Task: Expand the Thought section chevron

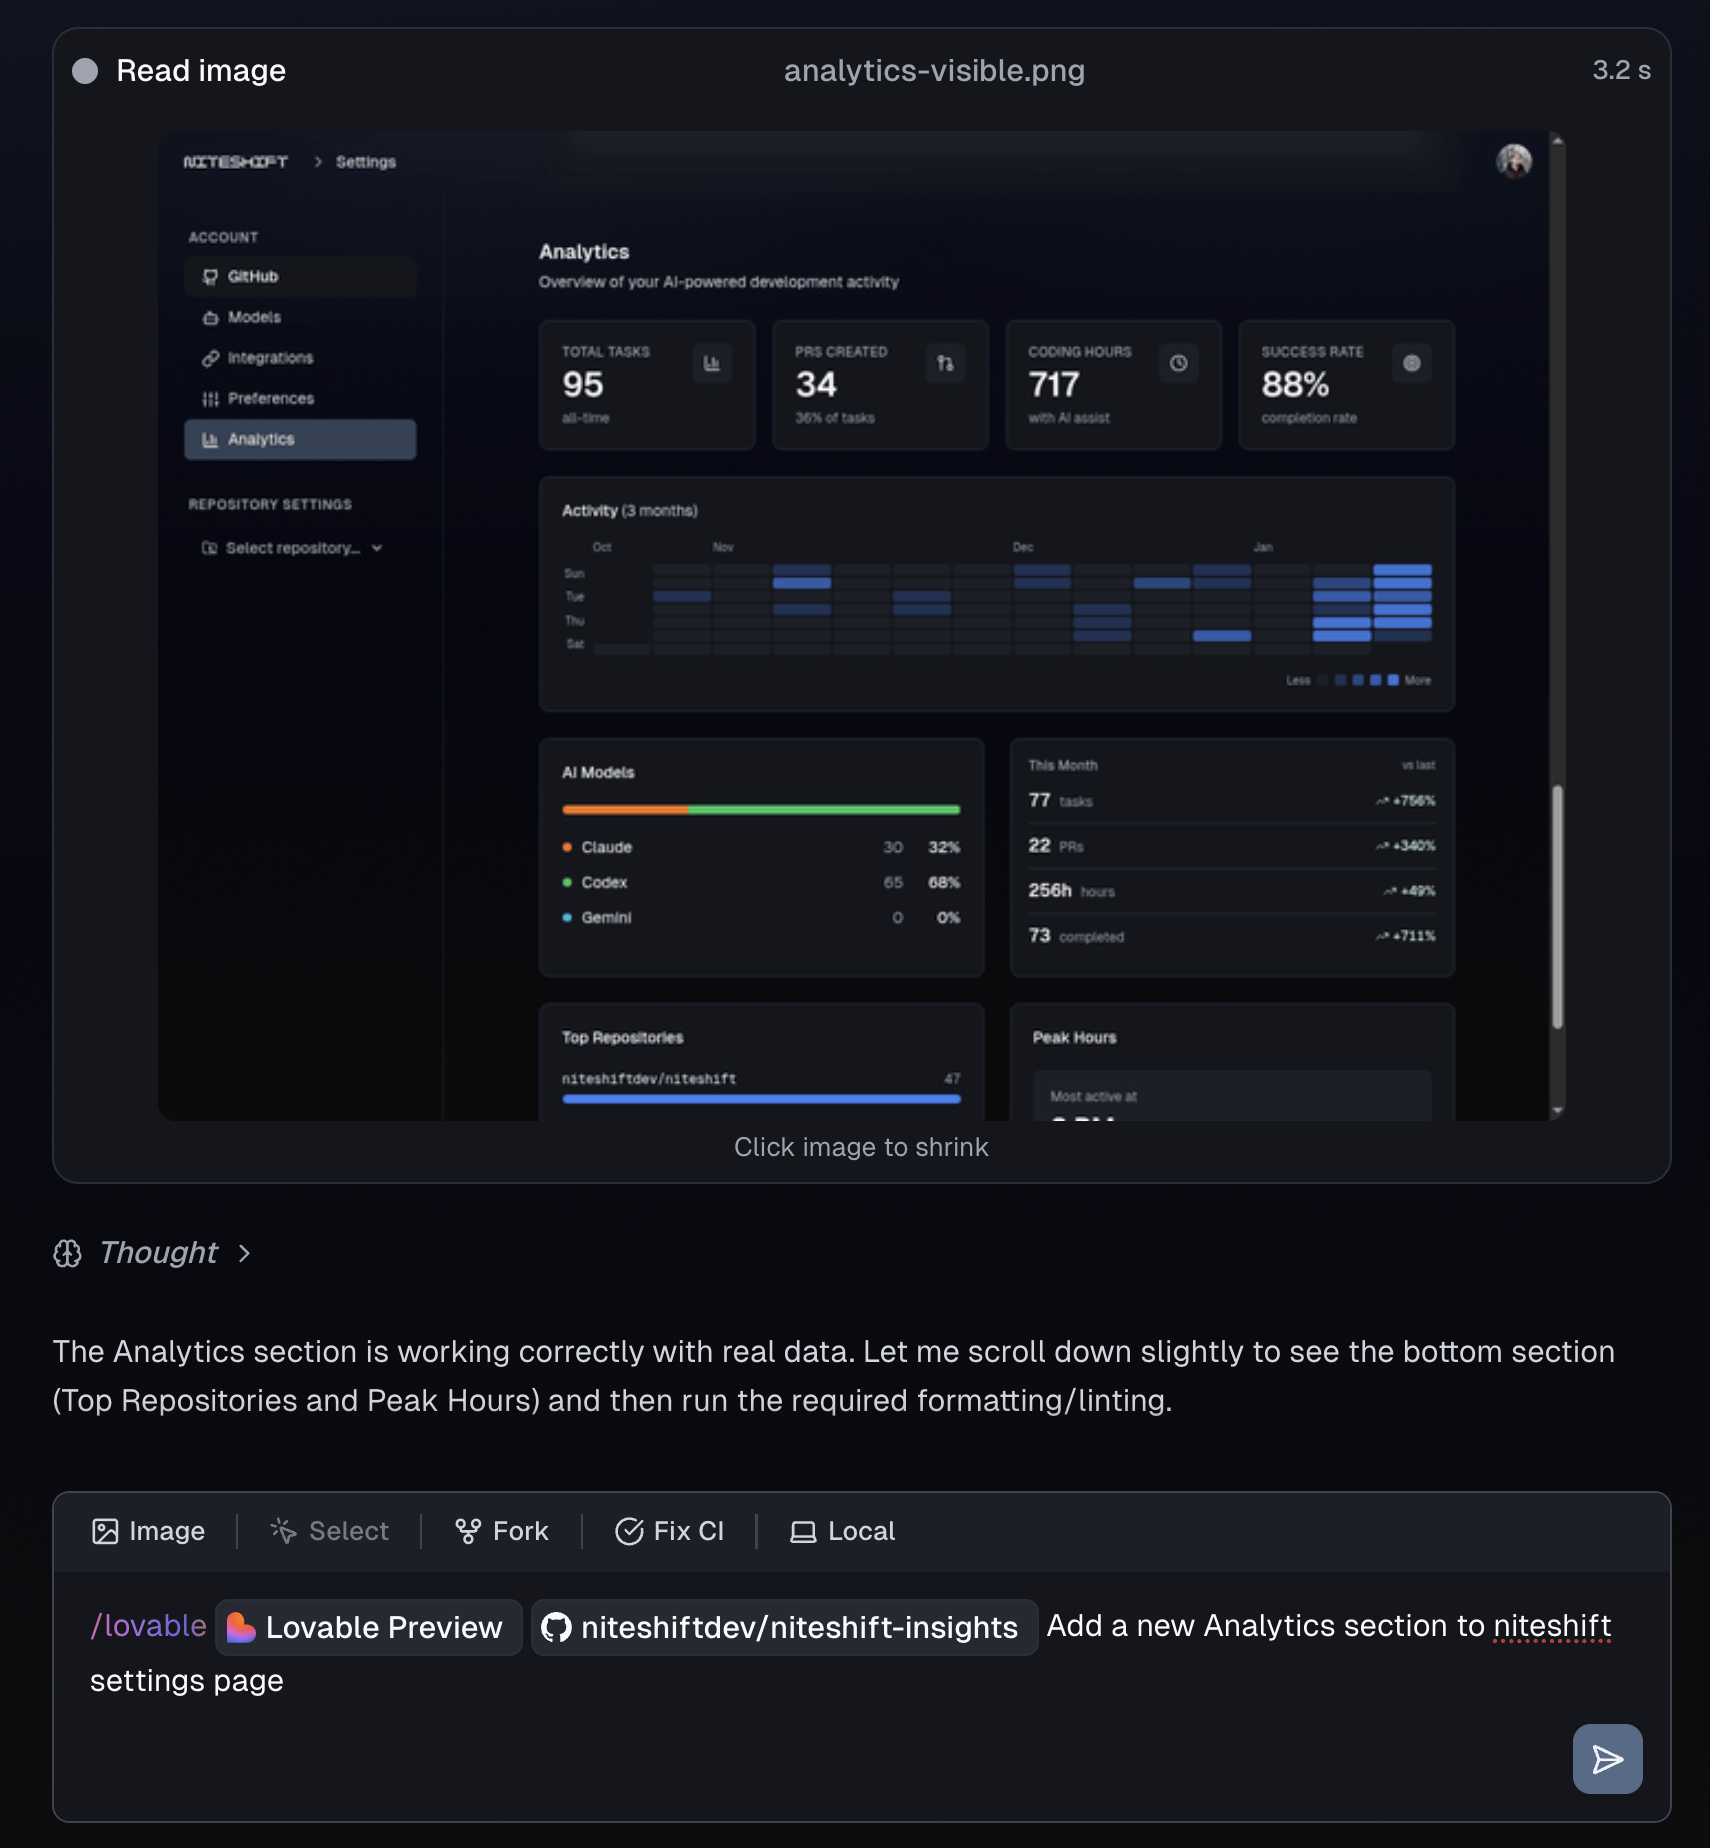Action: pos(244,1253)
